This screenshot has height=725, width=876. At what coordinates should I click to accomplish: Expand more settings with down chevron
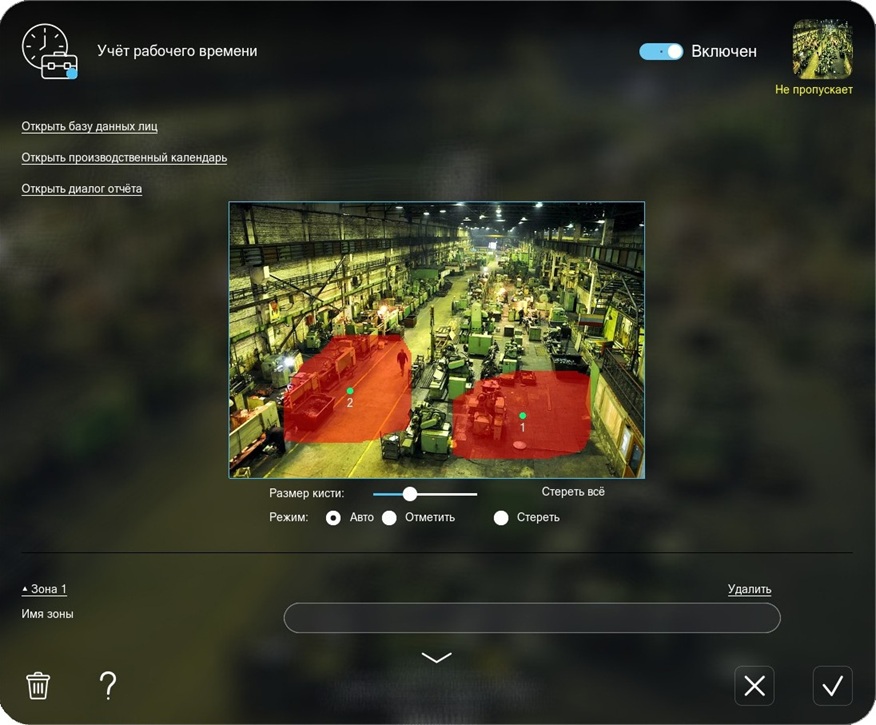coord(437,657)
